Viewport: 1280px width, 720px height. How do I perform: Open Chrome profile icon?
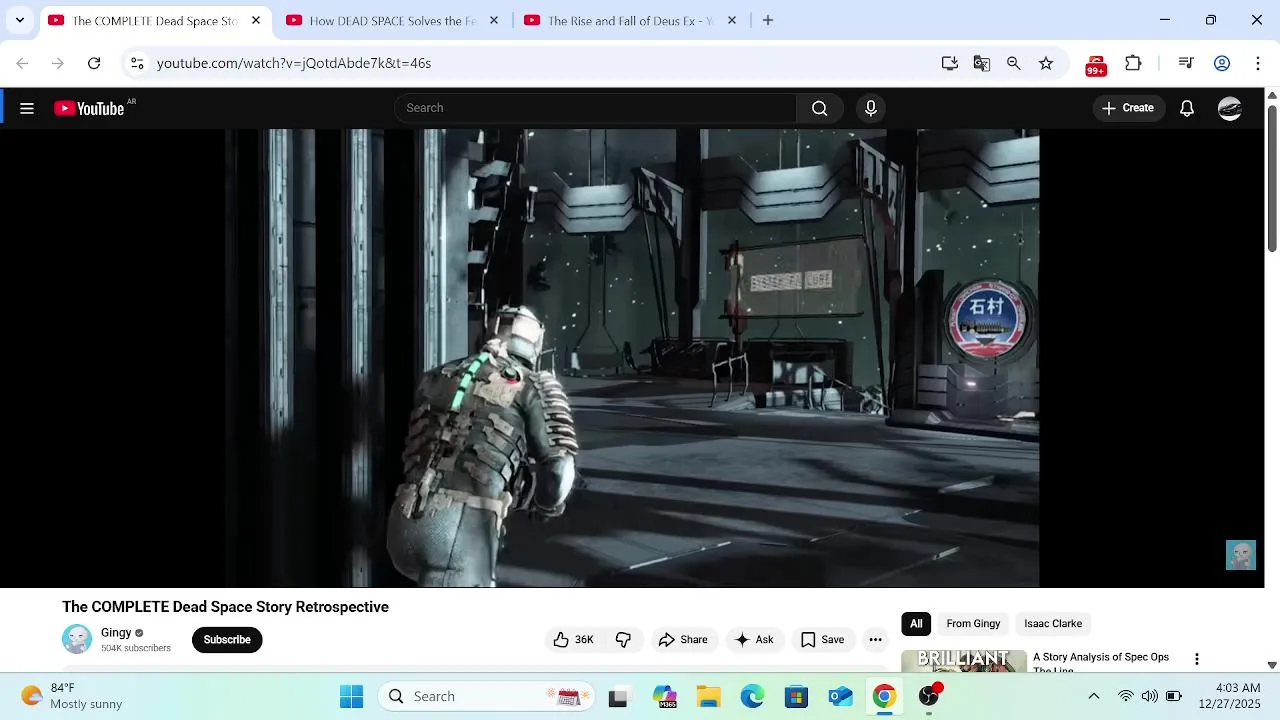(x=1222, y=63)
